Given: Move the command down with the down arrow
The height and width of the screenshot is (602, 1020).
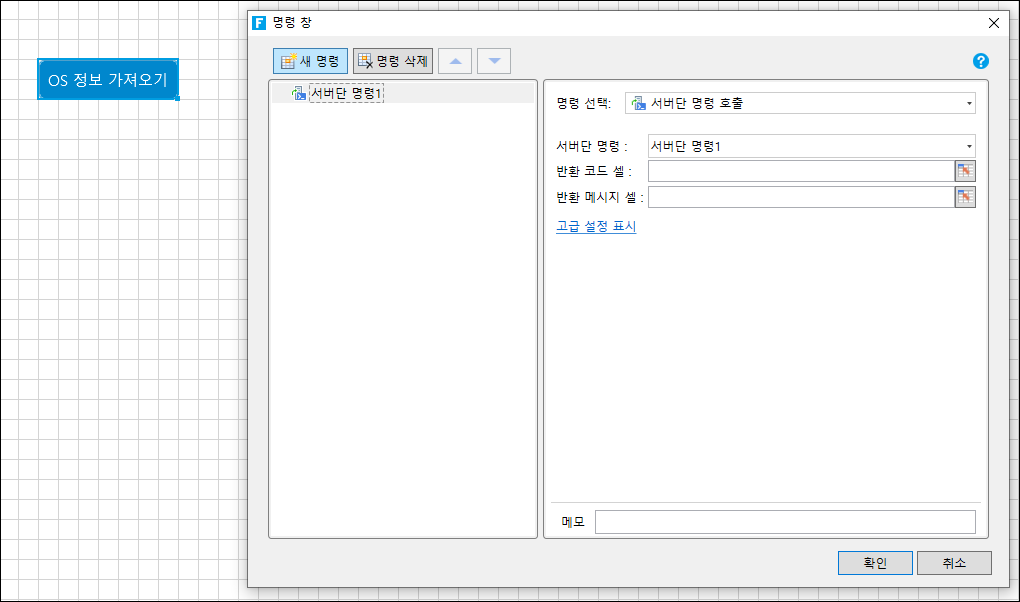Looking at the screenshot, I should [494, 61].
